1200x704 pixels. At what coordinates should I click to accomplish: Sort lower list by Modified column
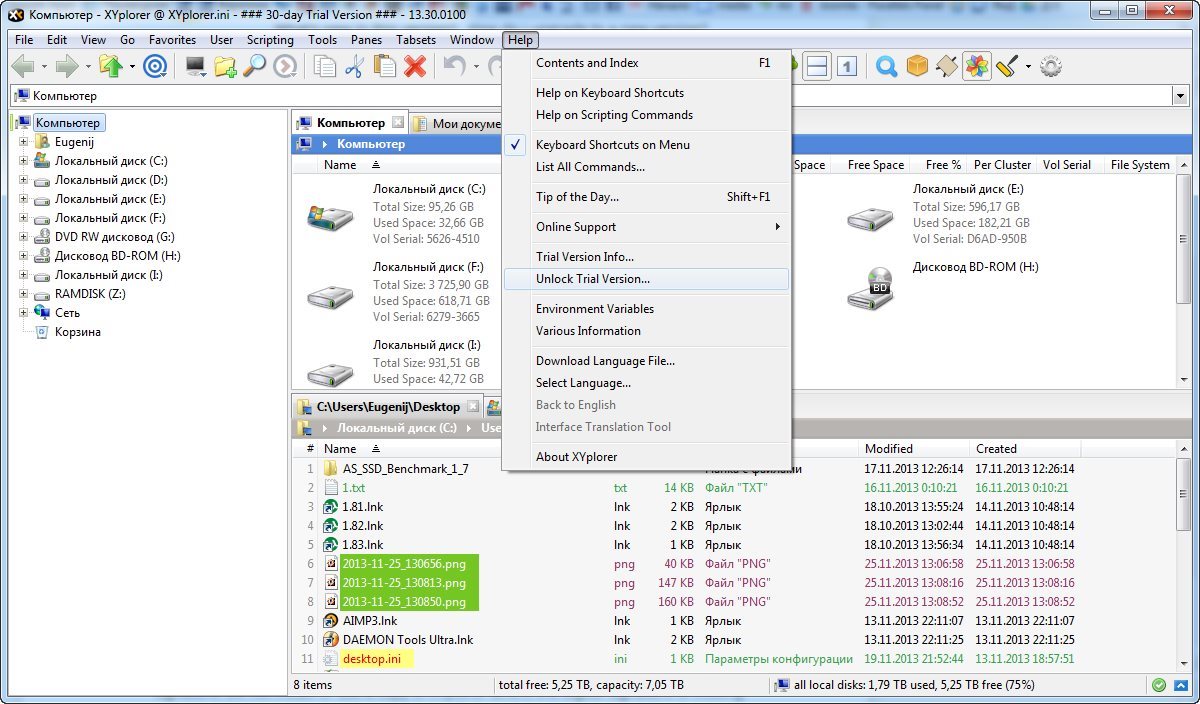click(914, 449)
